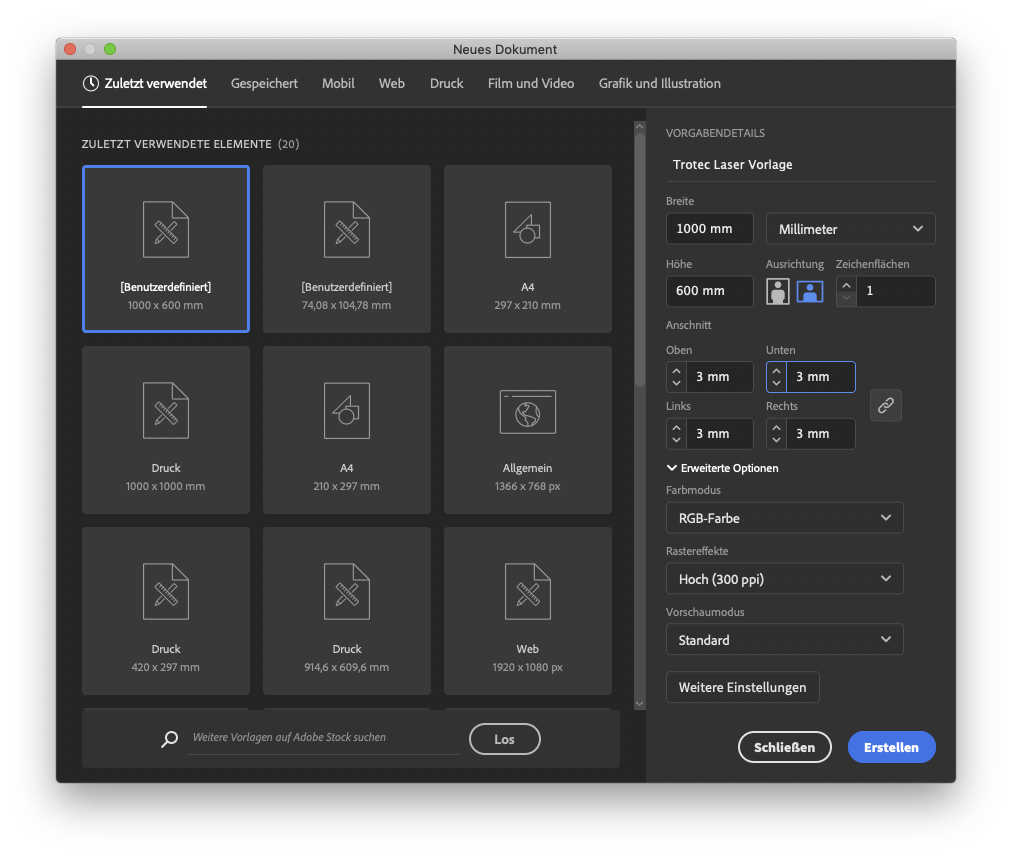Screen dimensions: 1012x857
Task: Click the clock icon next to Zuletzt verwendet
Action: point(91,84)
